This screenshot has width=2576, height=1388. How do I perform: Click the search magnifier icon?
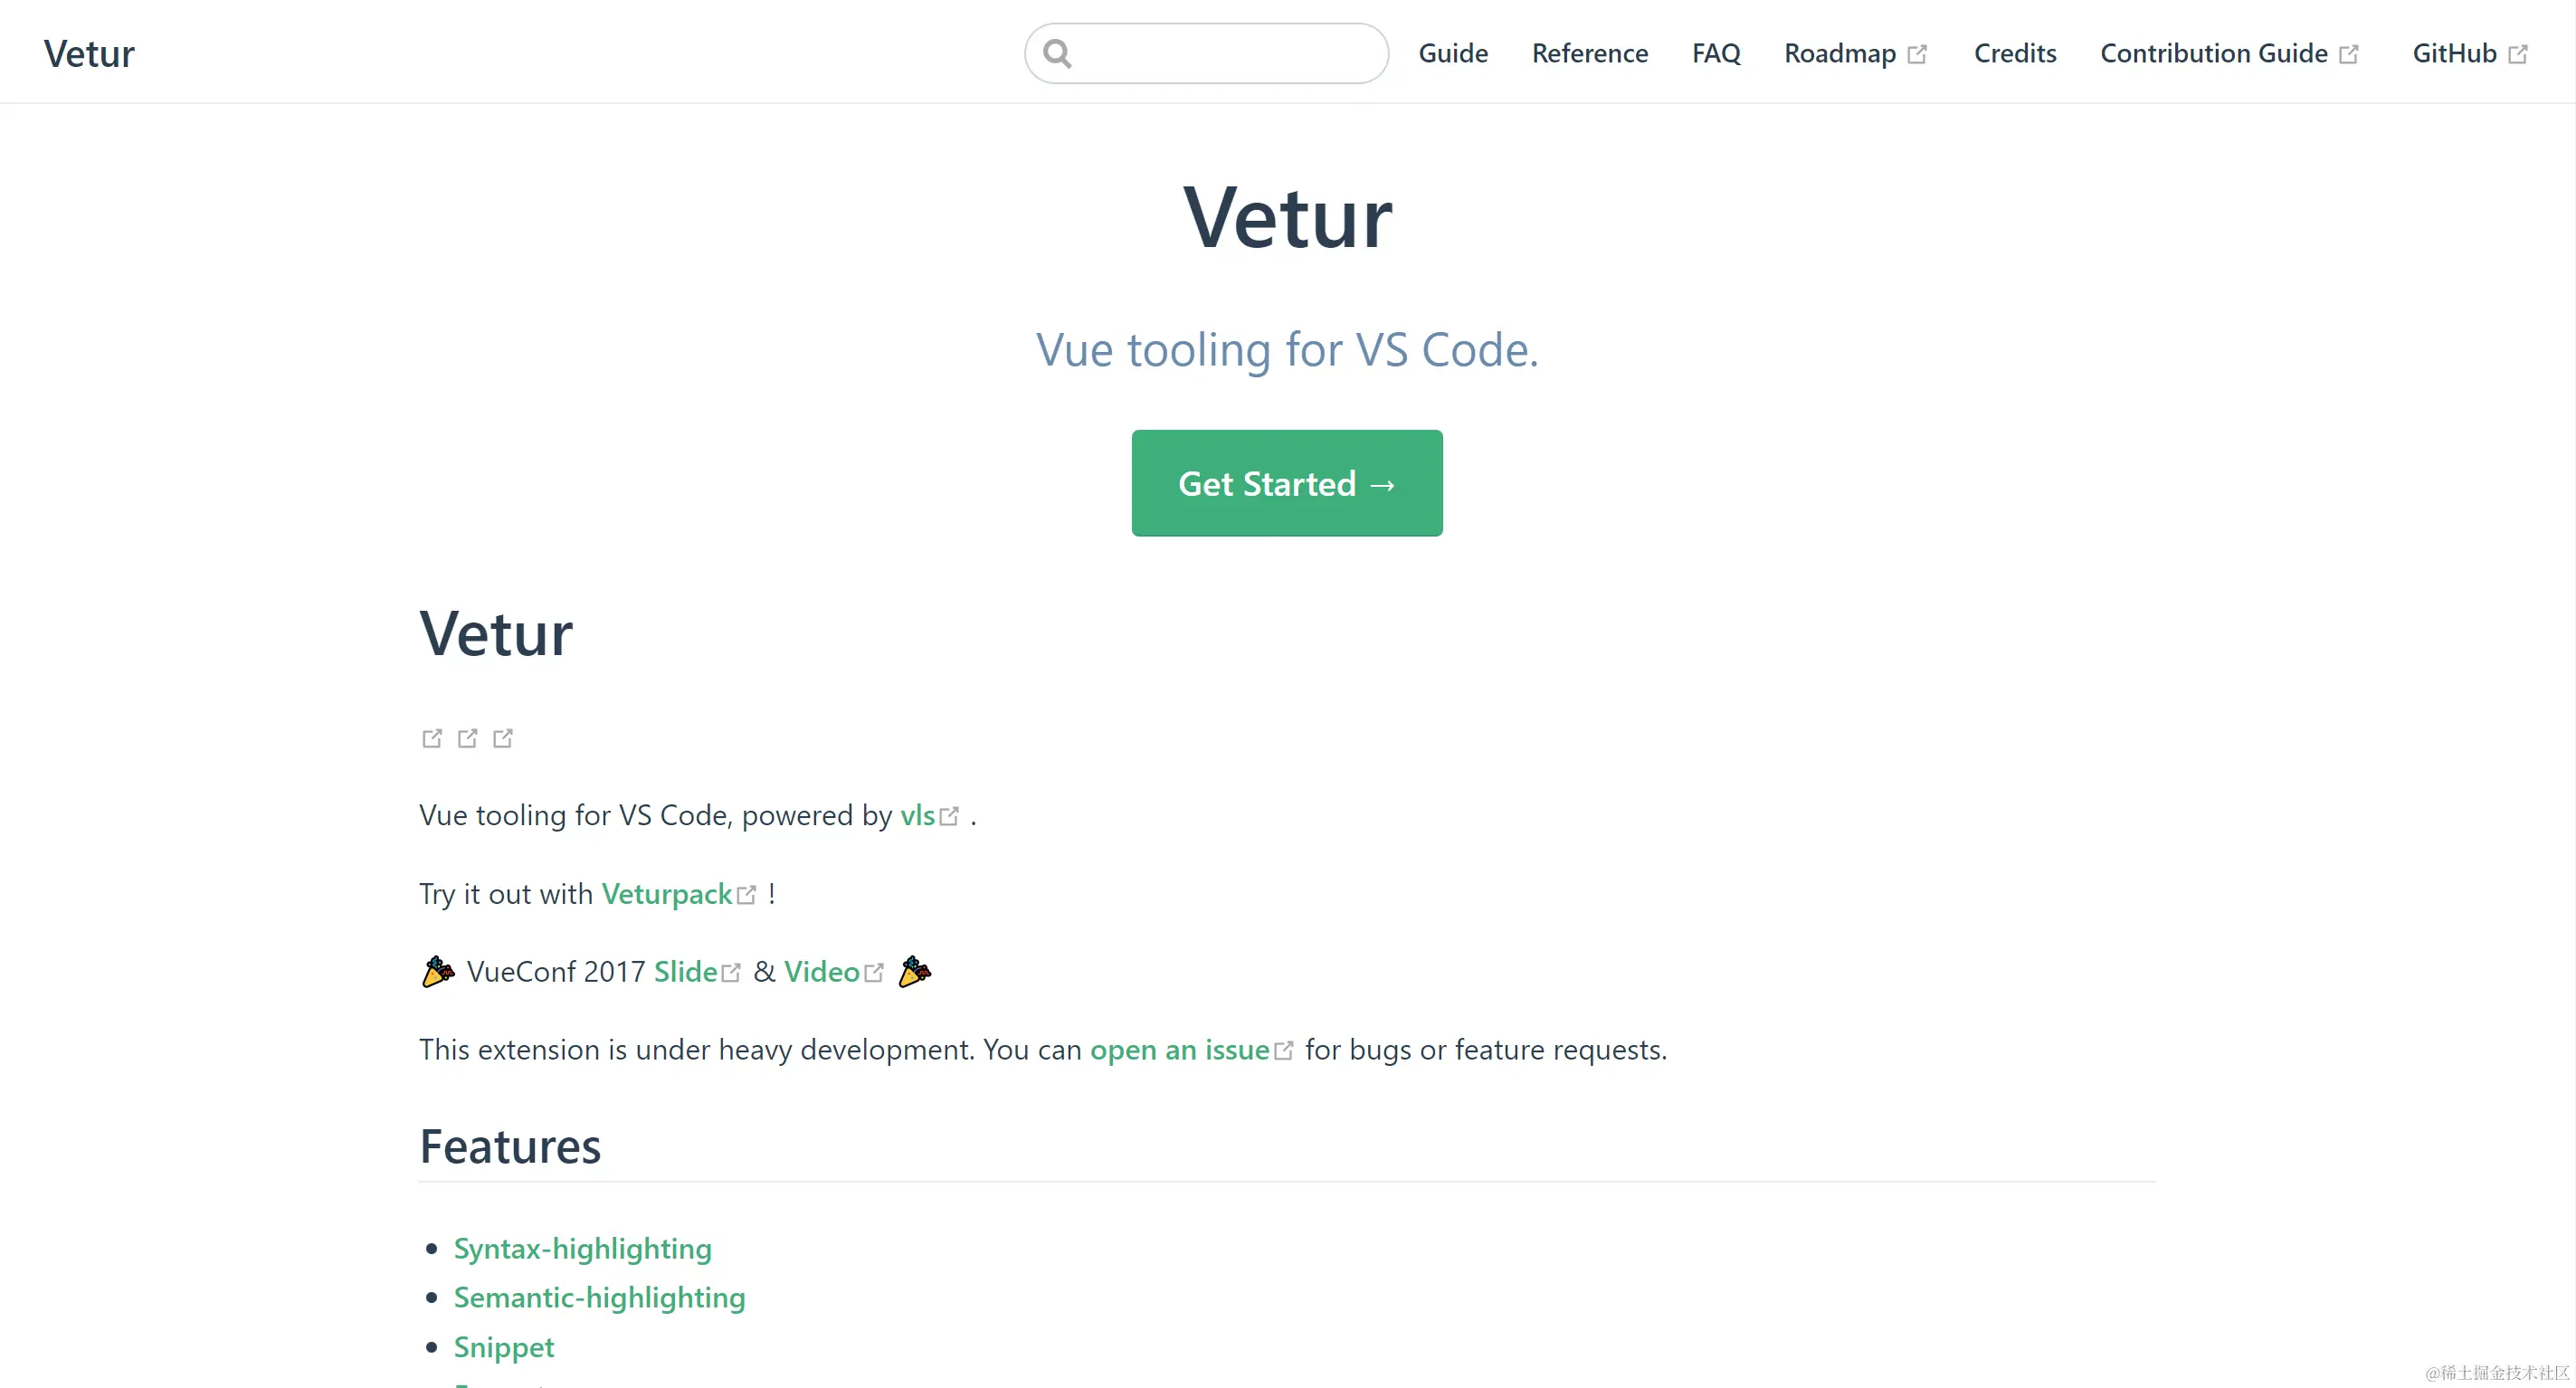1057,53
